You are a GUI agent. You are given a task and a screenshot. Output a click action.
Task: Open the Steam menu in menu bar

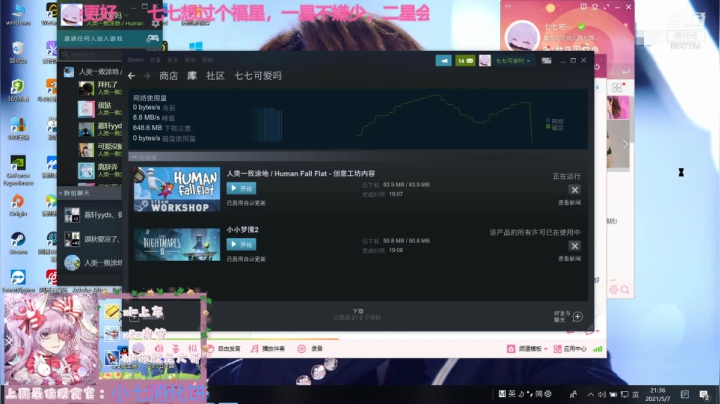[x=135, y=60]
